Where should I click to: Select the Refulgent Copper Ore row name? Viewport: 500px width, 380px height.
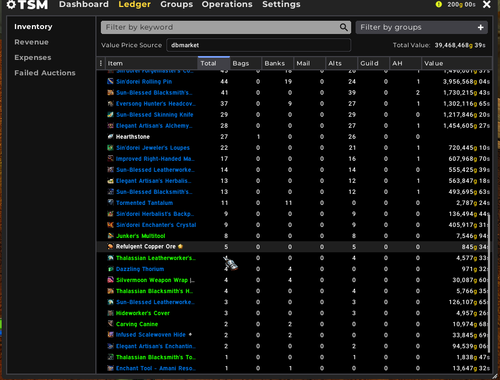tap(146, 247)
